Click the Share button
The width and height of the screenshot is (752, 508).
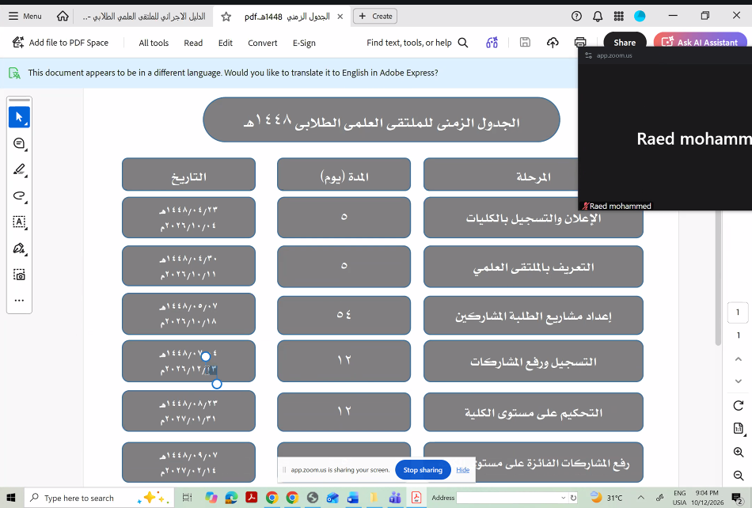point(624,43)
